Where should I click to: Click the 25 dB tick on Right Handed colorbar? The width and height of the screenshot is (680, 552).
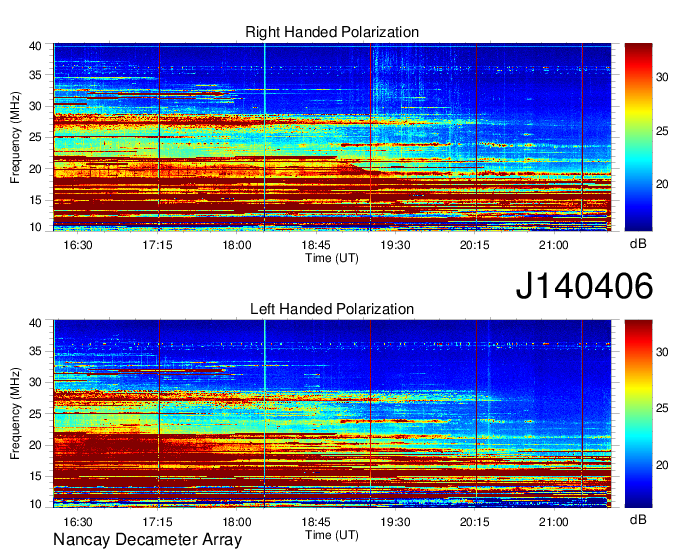[662, 131]
